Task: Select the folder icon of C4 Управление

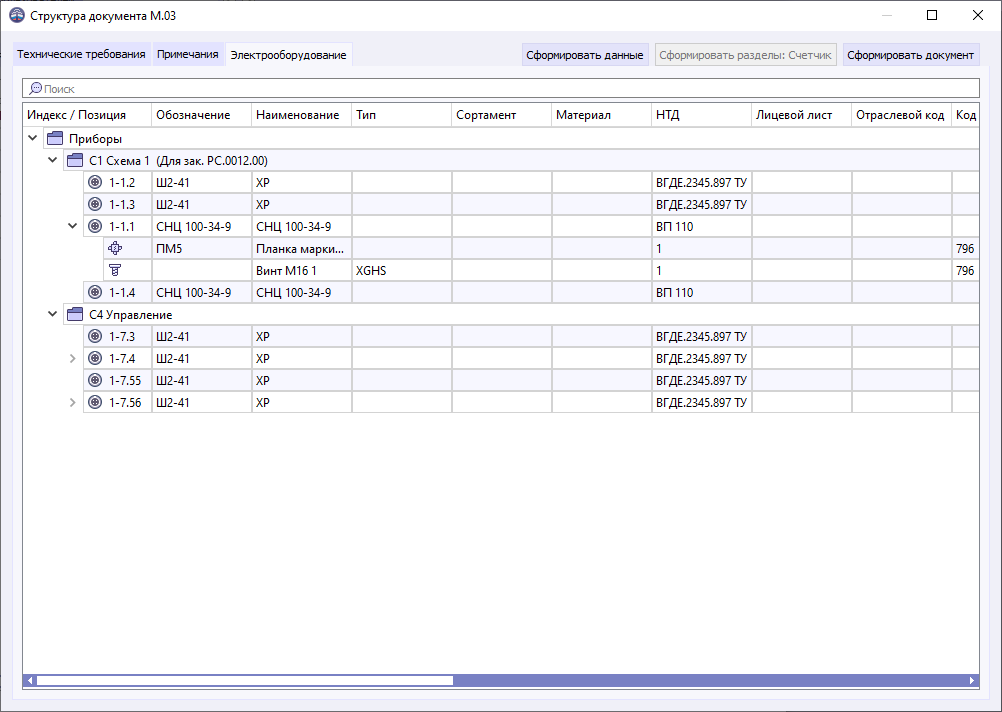Action: coord(74,314)
